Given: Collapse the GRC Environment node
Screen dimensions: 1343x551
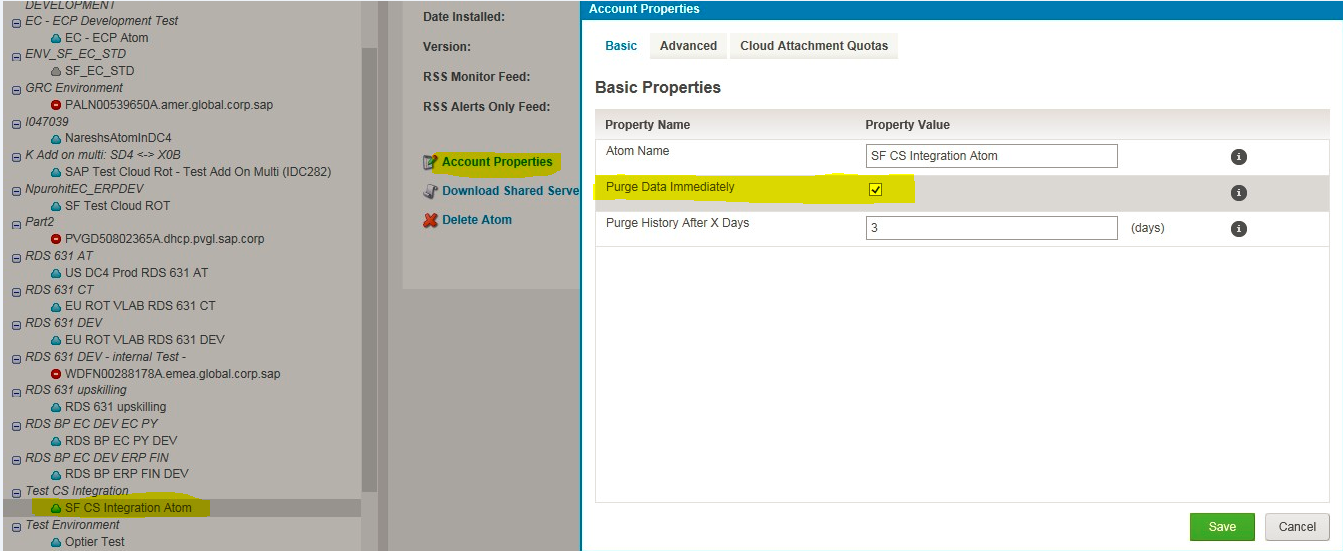Looking at the screenshot, I should pos(16,89).
